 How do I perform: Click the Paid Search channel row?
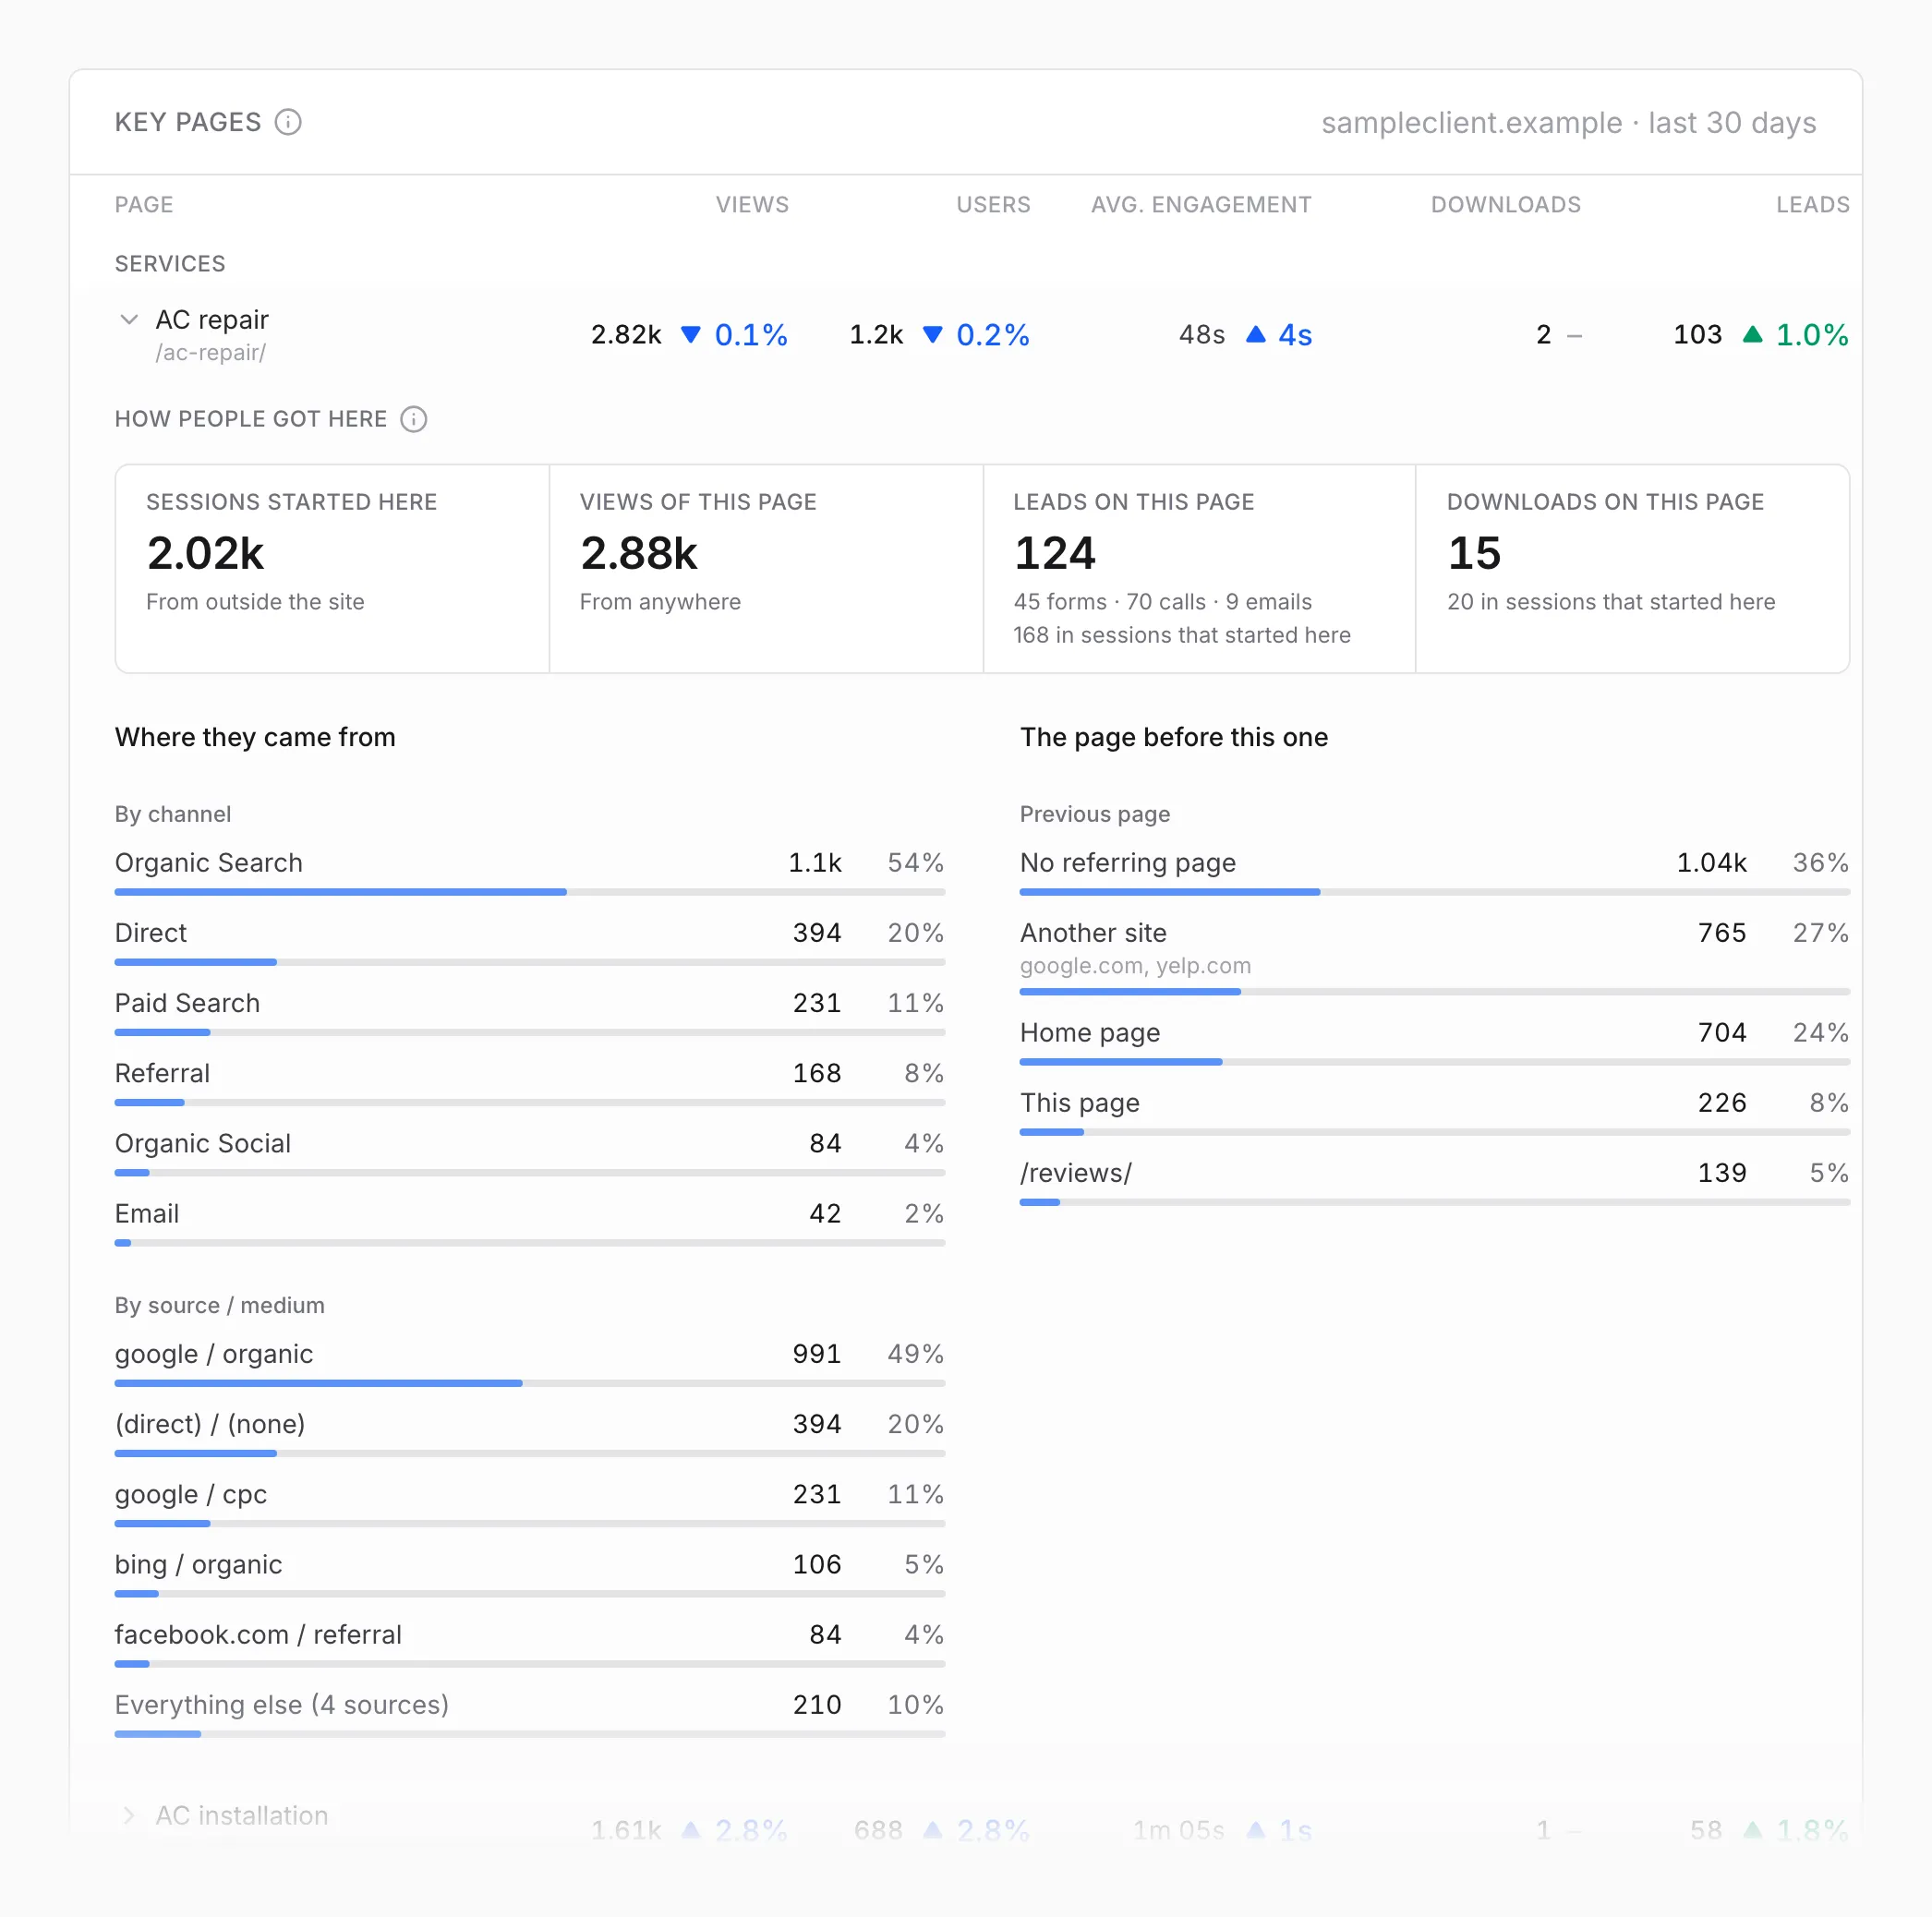530,1011
